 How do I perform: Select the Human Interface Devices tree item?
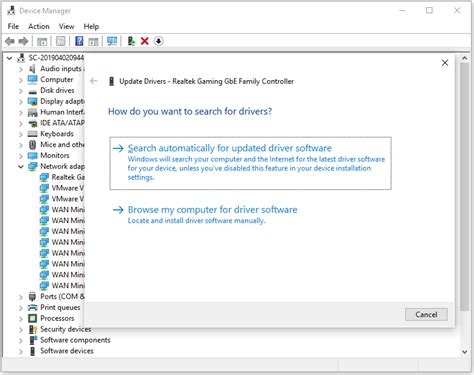click(x=56, y=112)
